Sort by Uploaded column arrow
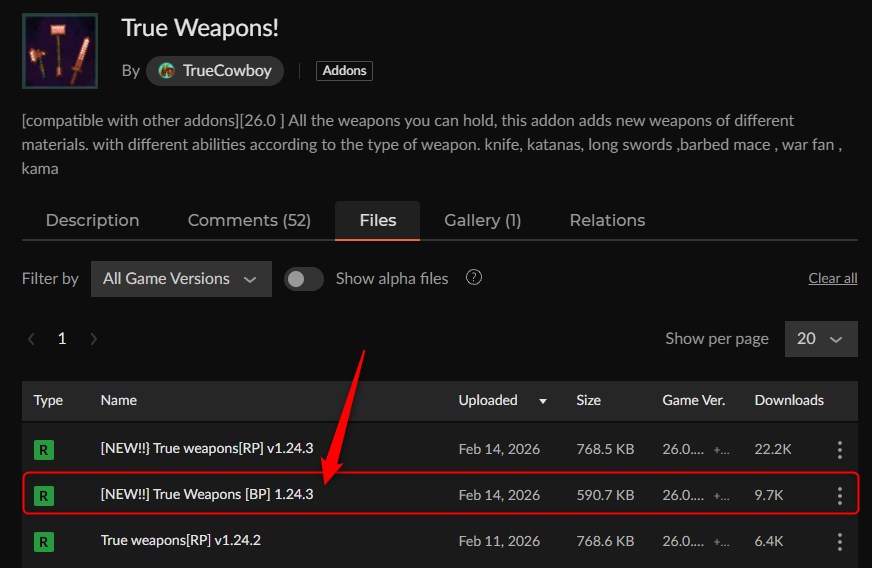The image size is (872, 568). pyautogui.click(x=543, y=401)
